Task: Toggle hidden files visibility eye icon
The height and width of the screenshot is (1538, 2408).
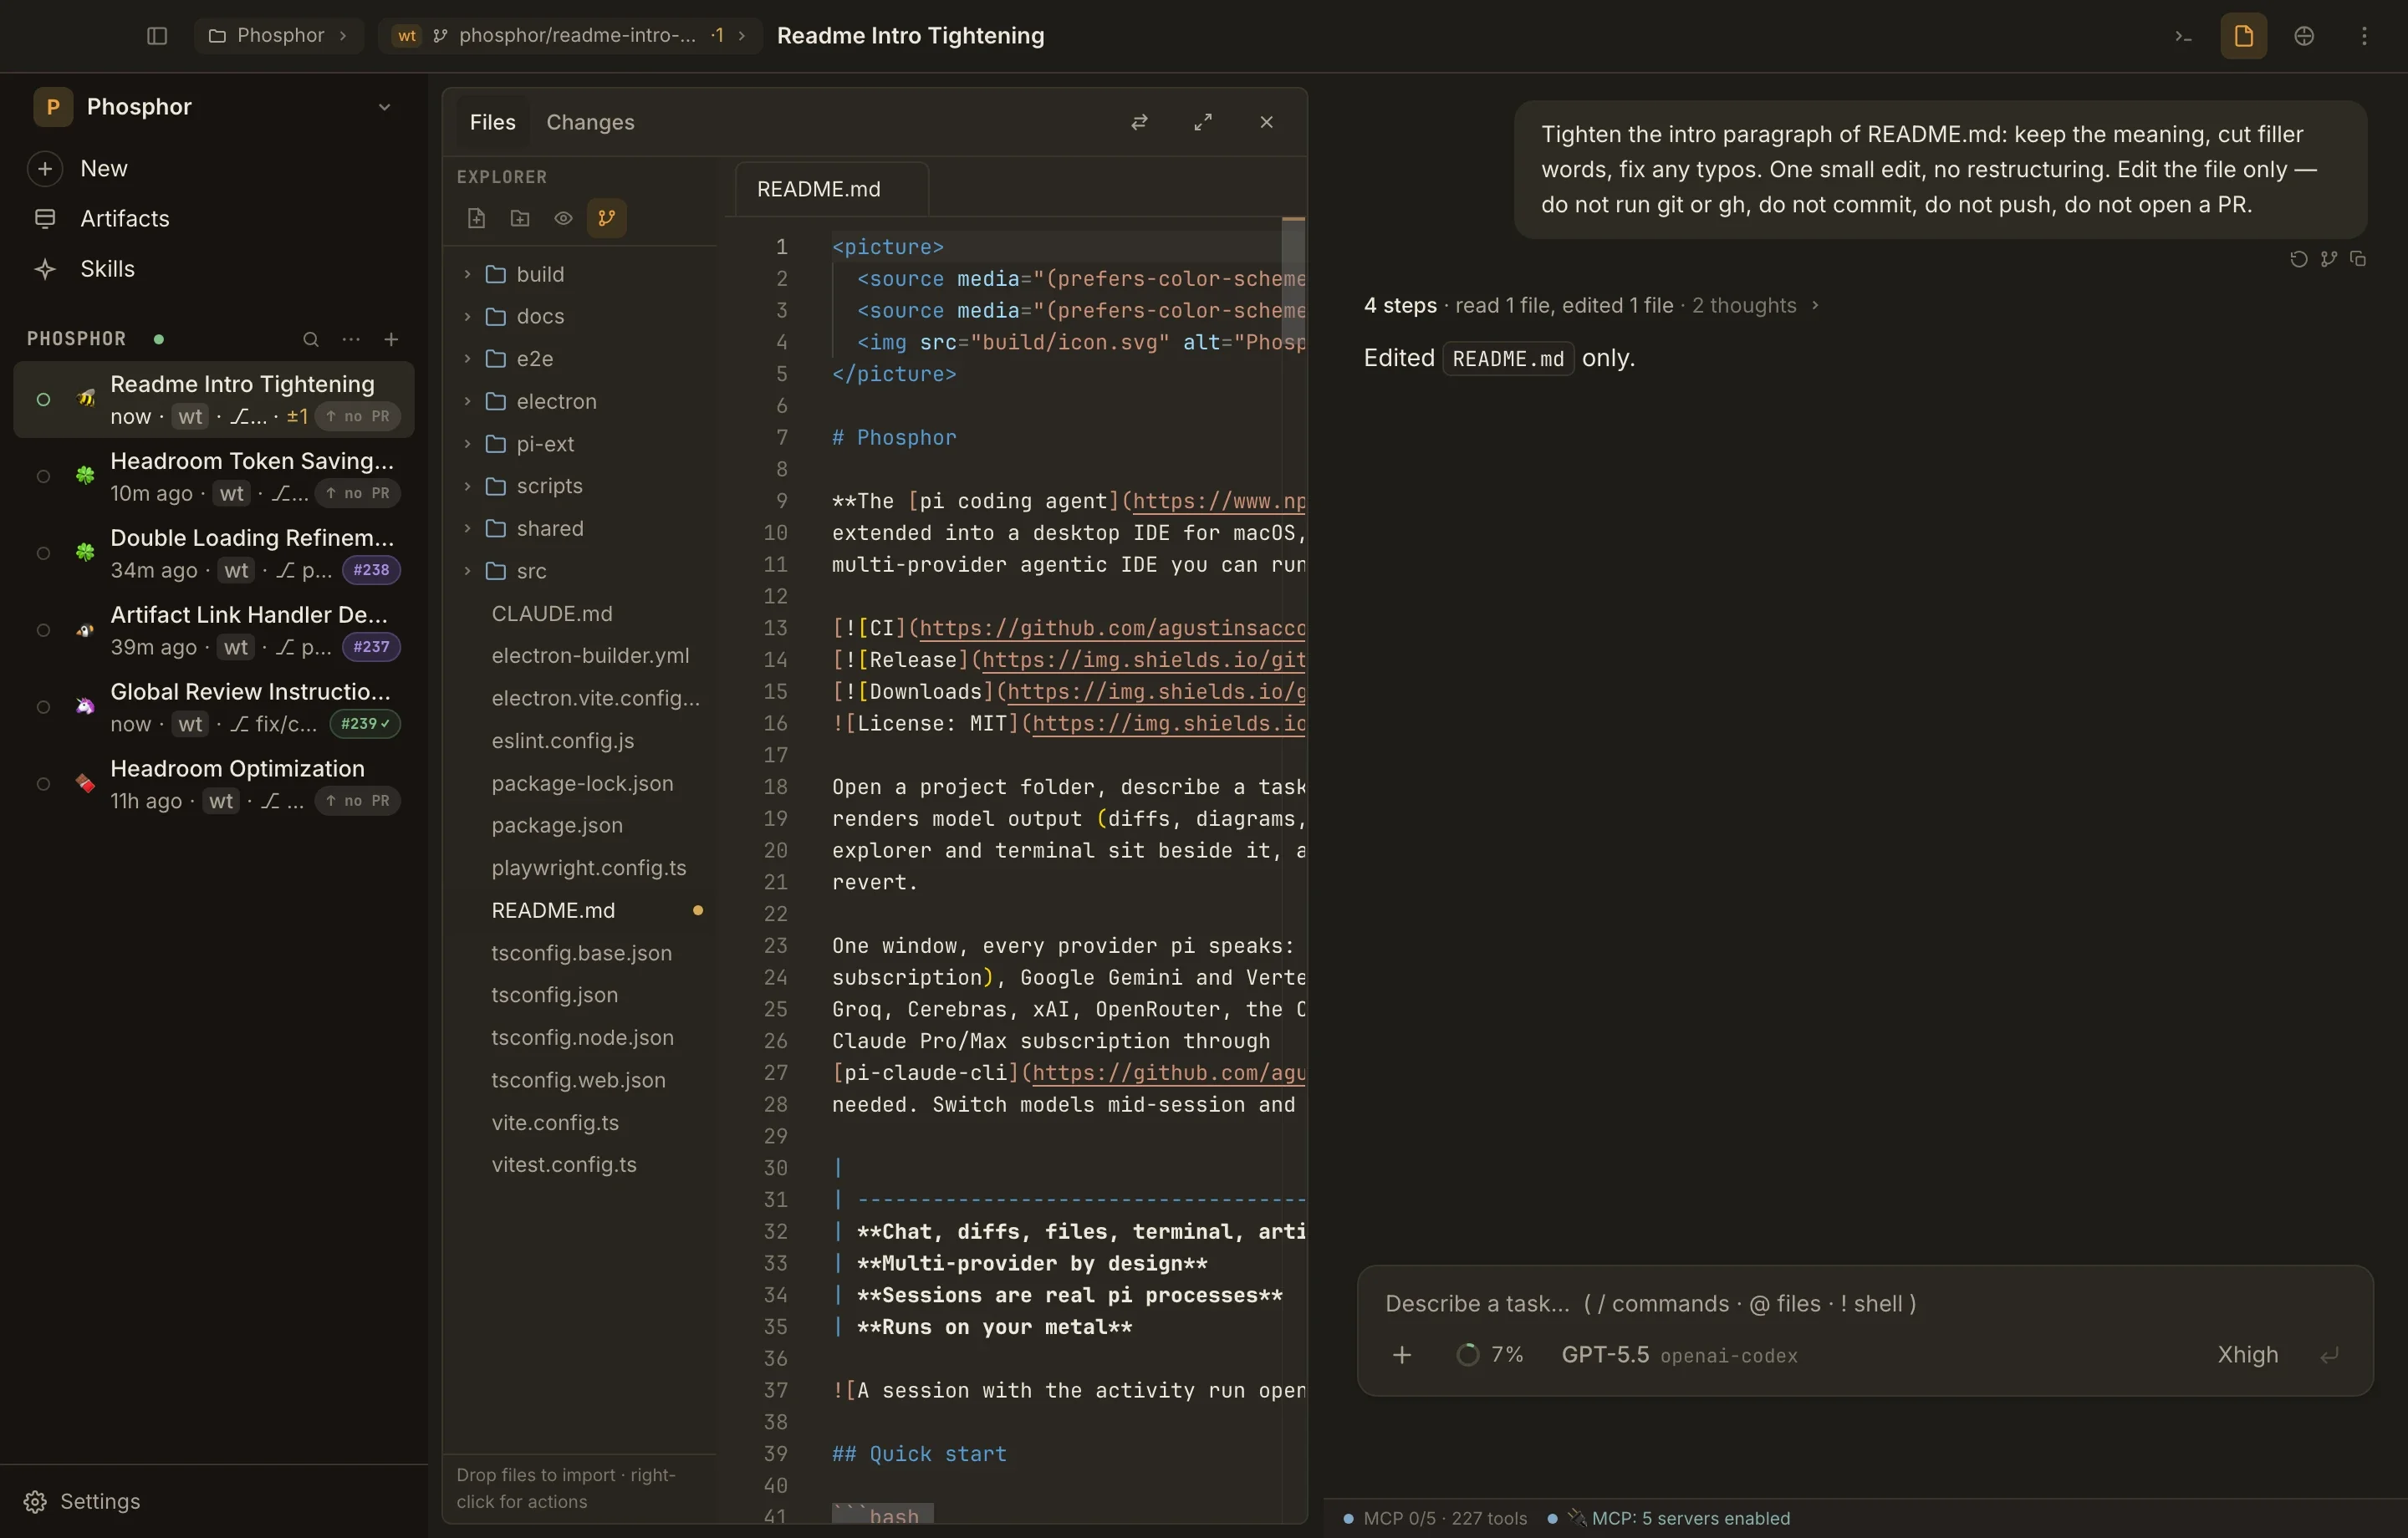Action: point(563,218)
